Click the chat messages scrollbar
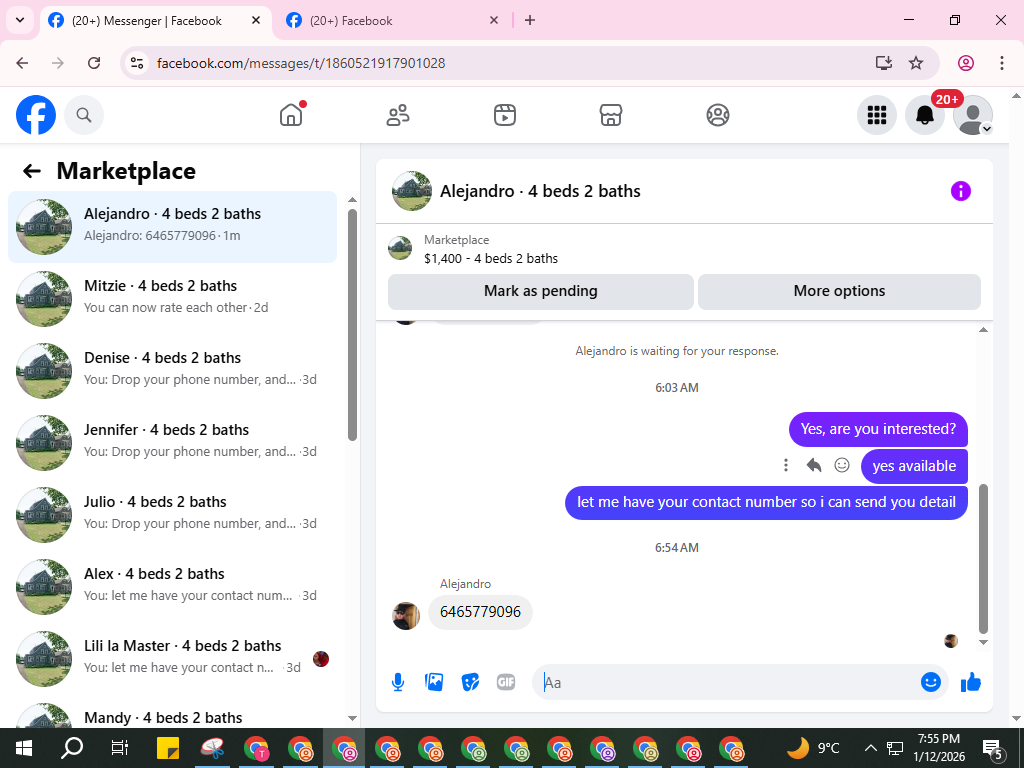This screenshot has height=768, width=1024. pyautogui.click(x=983, y=559)
